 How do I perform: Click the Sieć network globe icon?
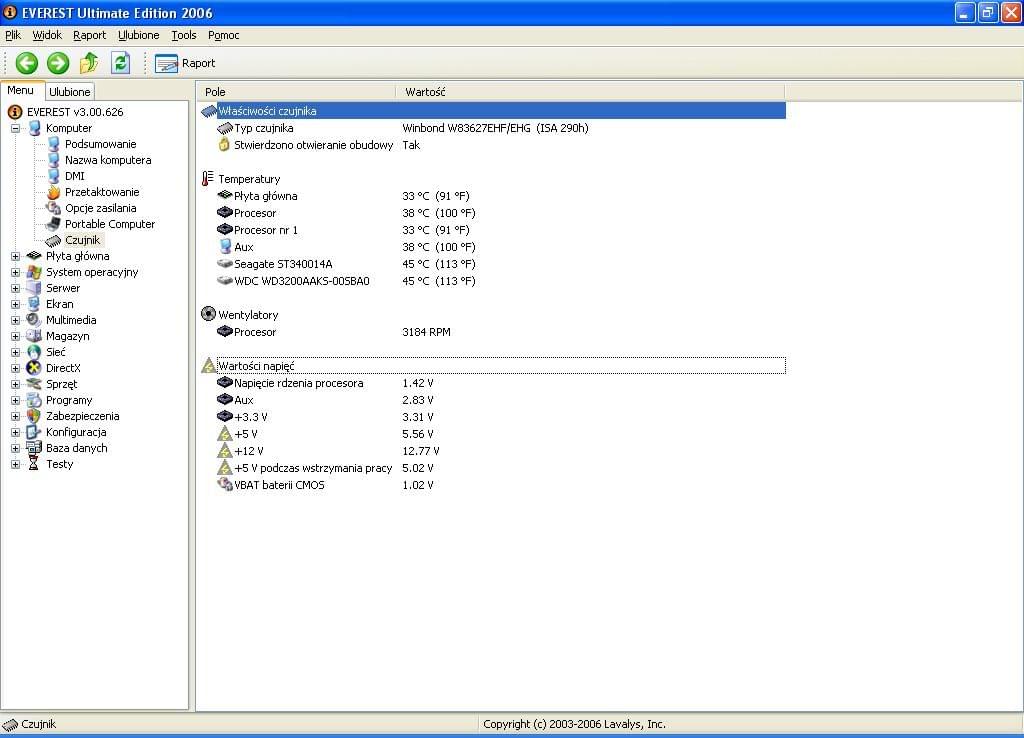(34, 352)
